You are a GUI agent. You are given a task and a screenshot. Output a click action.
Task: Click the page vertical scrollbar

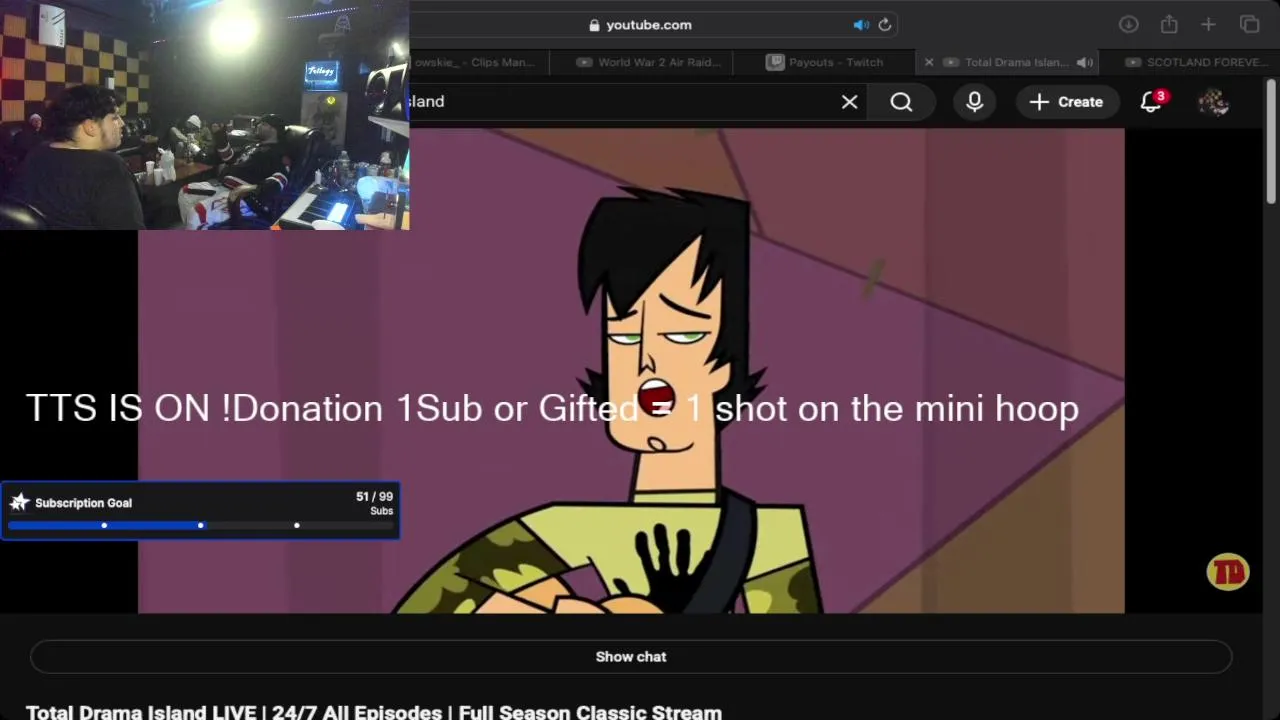coord(1271,140)
